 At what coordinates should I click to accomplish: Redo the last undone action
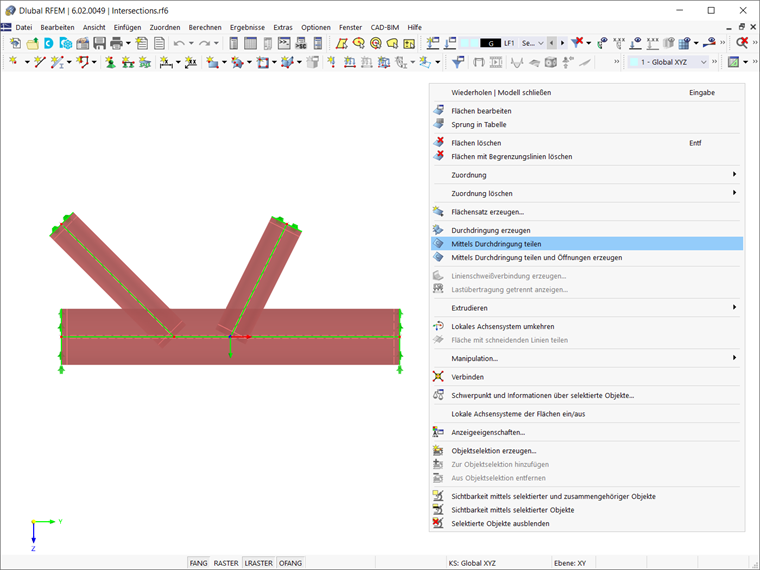click(204, 44)
